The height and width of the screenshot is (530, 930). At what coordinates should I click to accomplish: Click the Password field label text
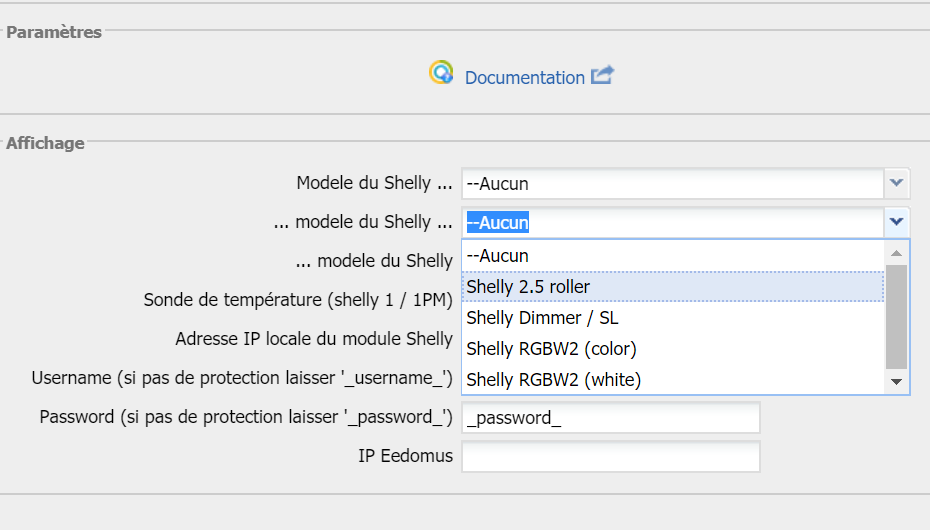tap(246, 417)
